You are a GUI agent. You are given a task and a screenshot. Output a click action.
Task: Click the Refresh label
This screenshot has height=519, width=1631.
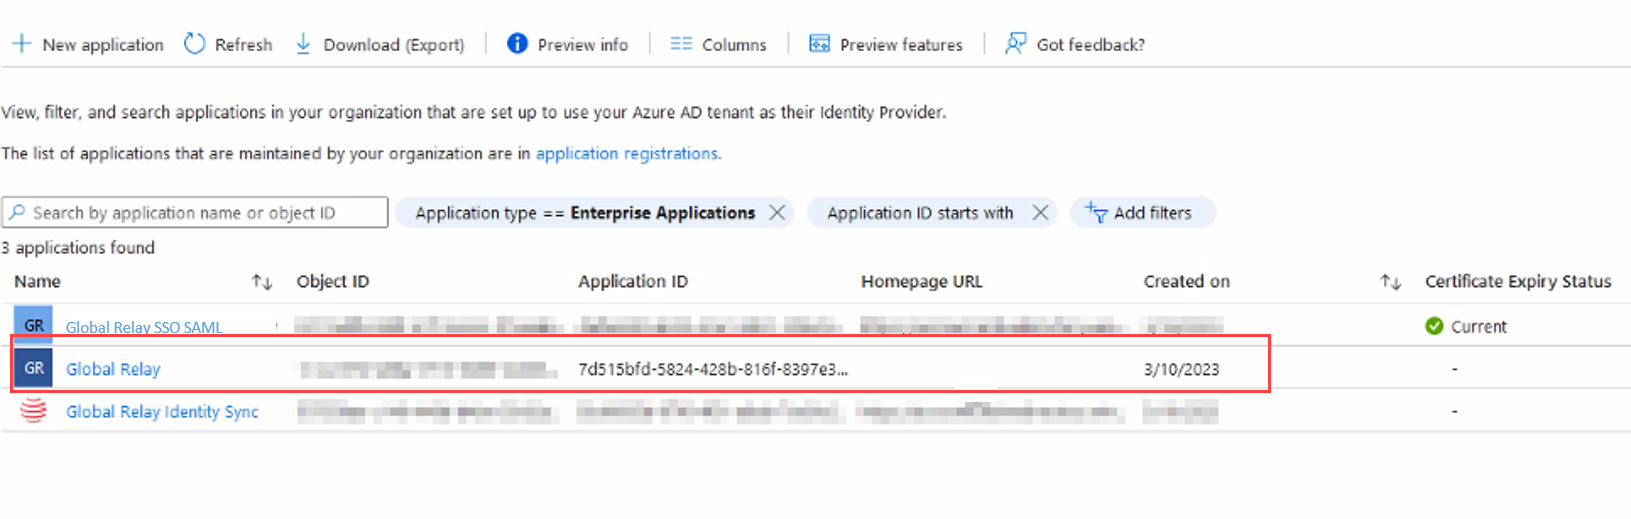(x=243, y=45)
